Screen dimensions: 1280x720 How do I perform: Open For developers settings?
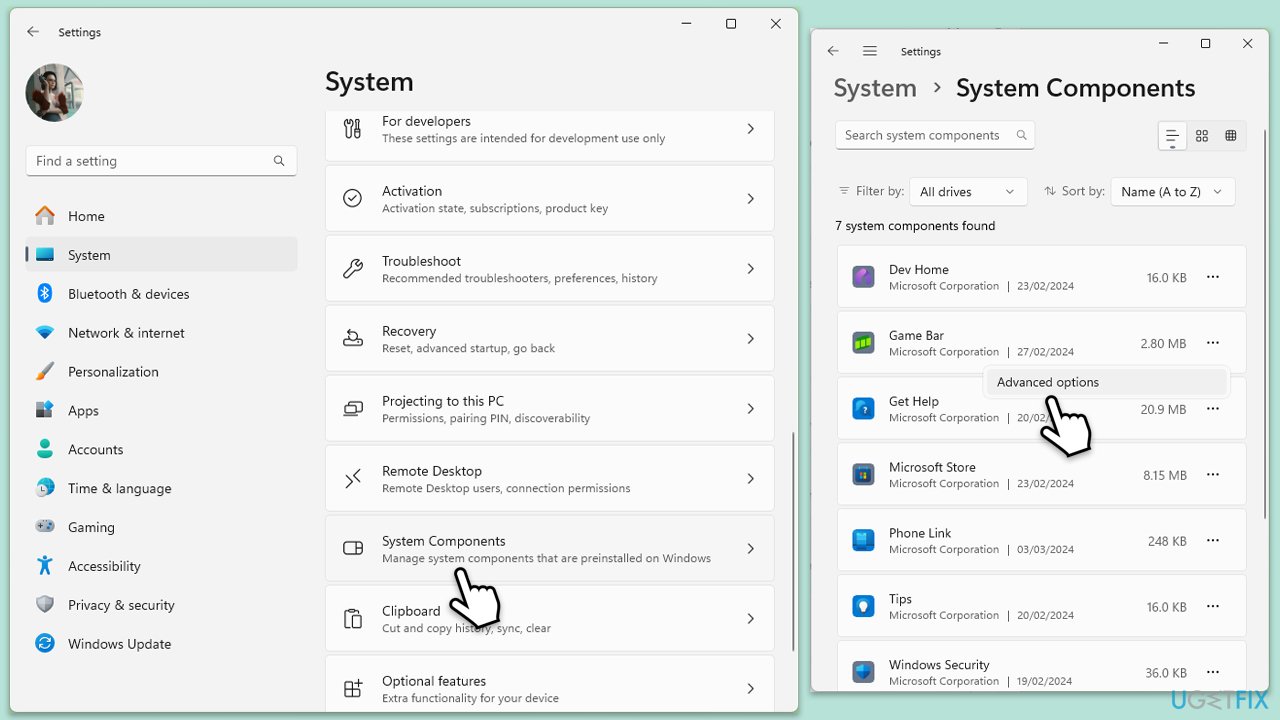(549, 135)
